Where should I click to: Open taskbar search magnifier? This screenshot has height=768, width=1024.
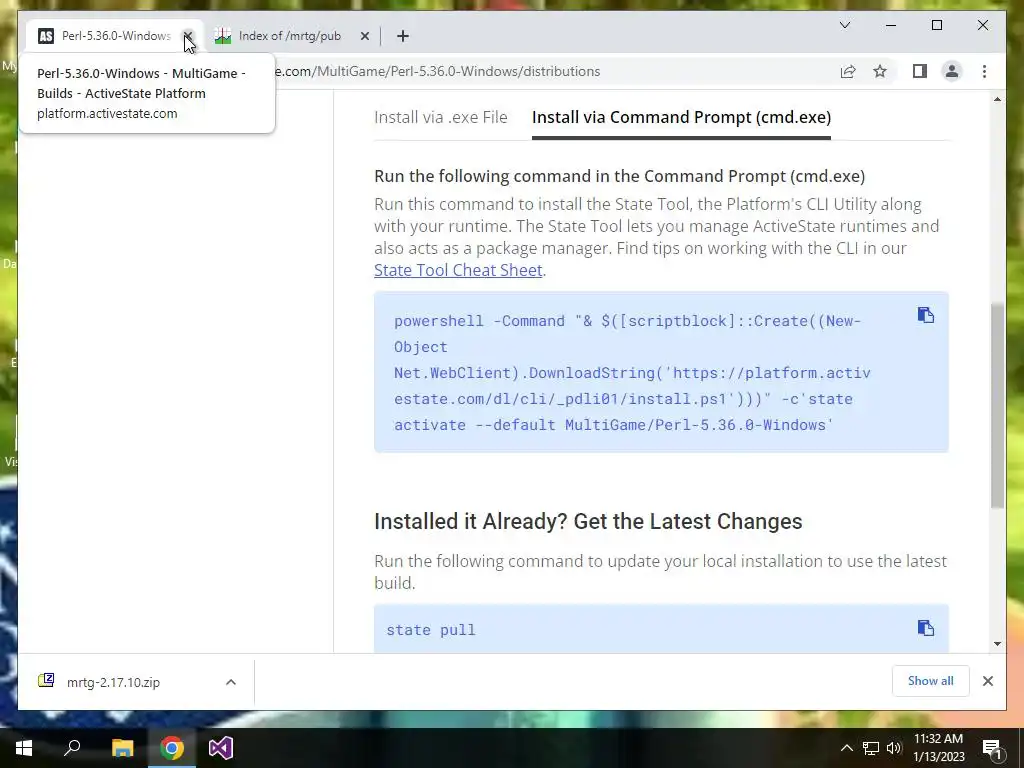tap(72, 748)
